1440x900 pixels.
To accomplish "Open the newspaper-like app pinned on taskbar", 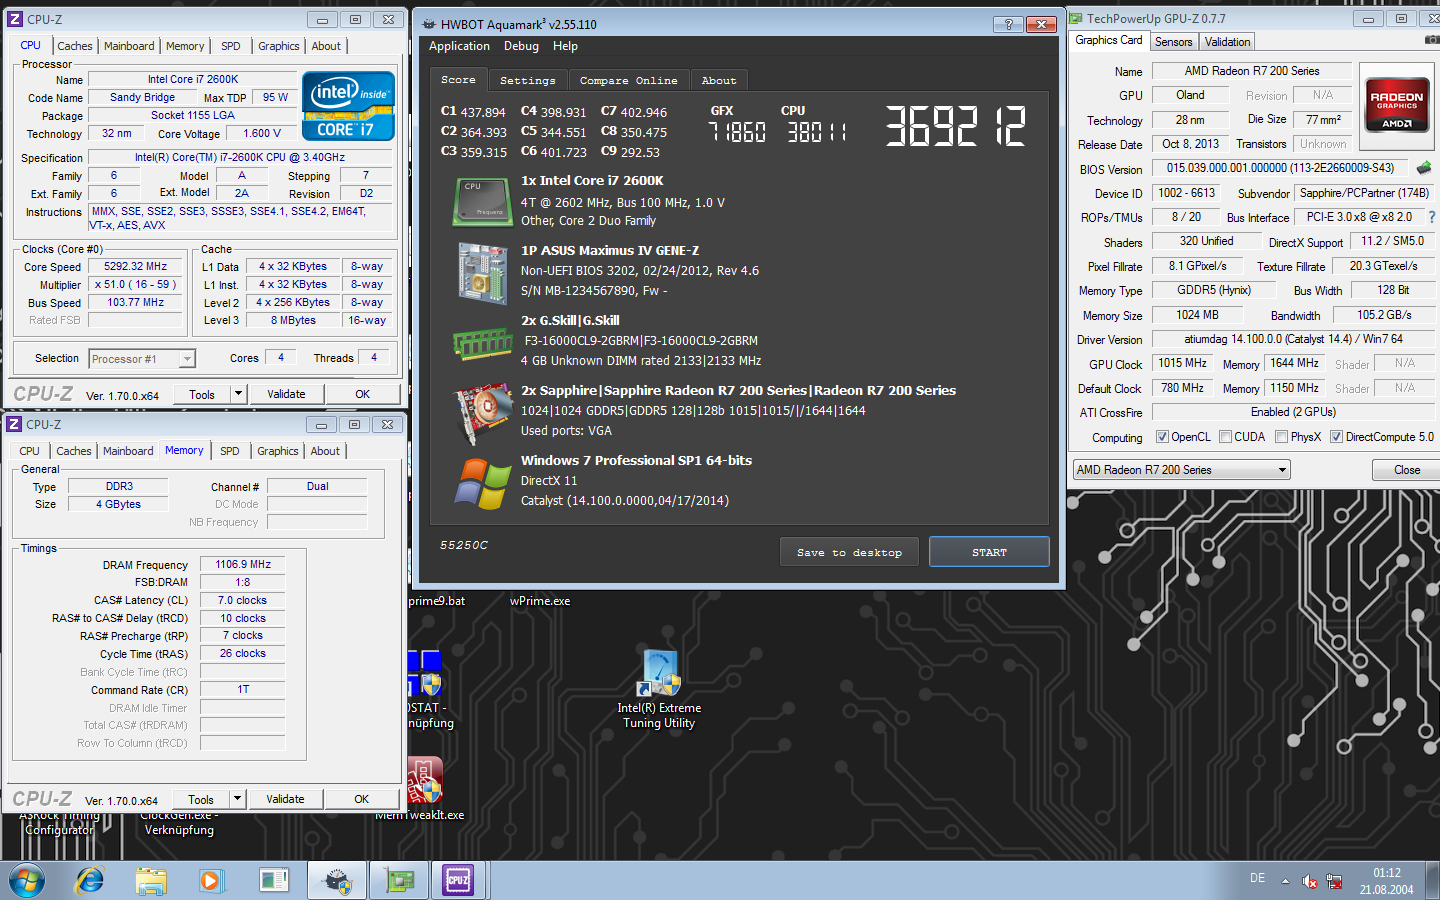I will tap(273, 881).
